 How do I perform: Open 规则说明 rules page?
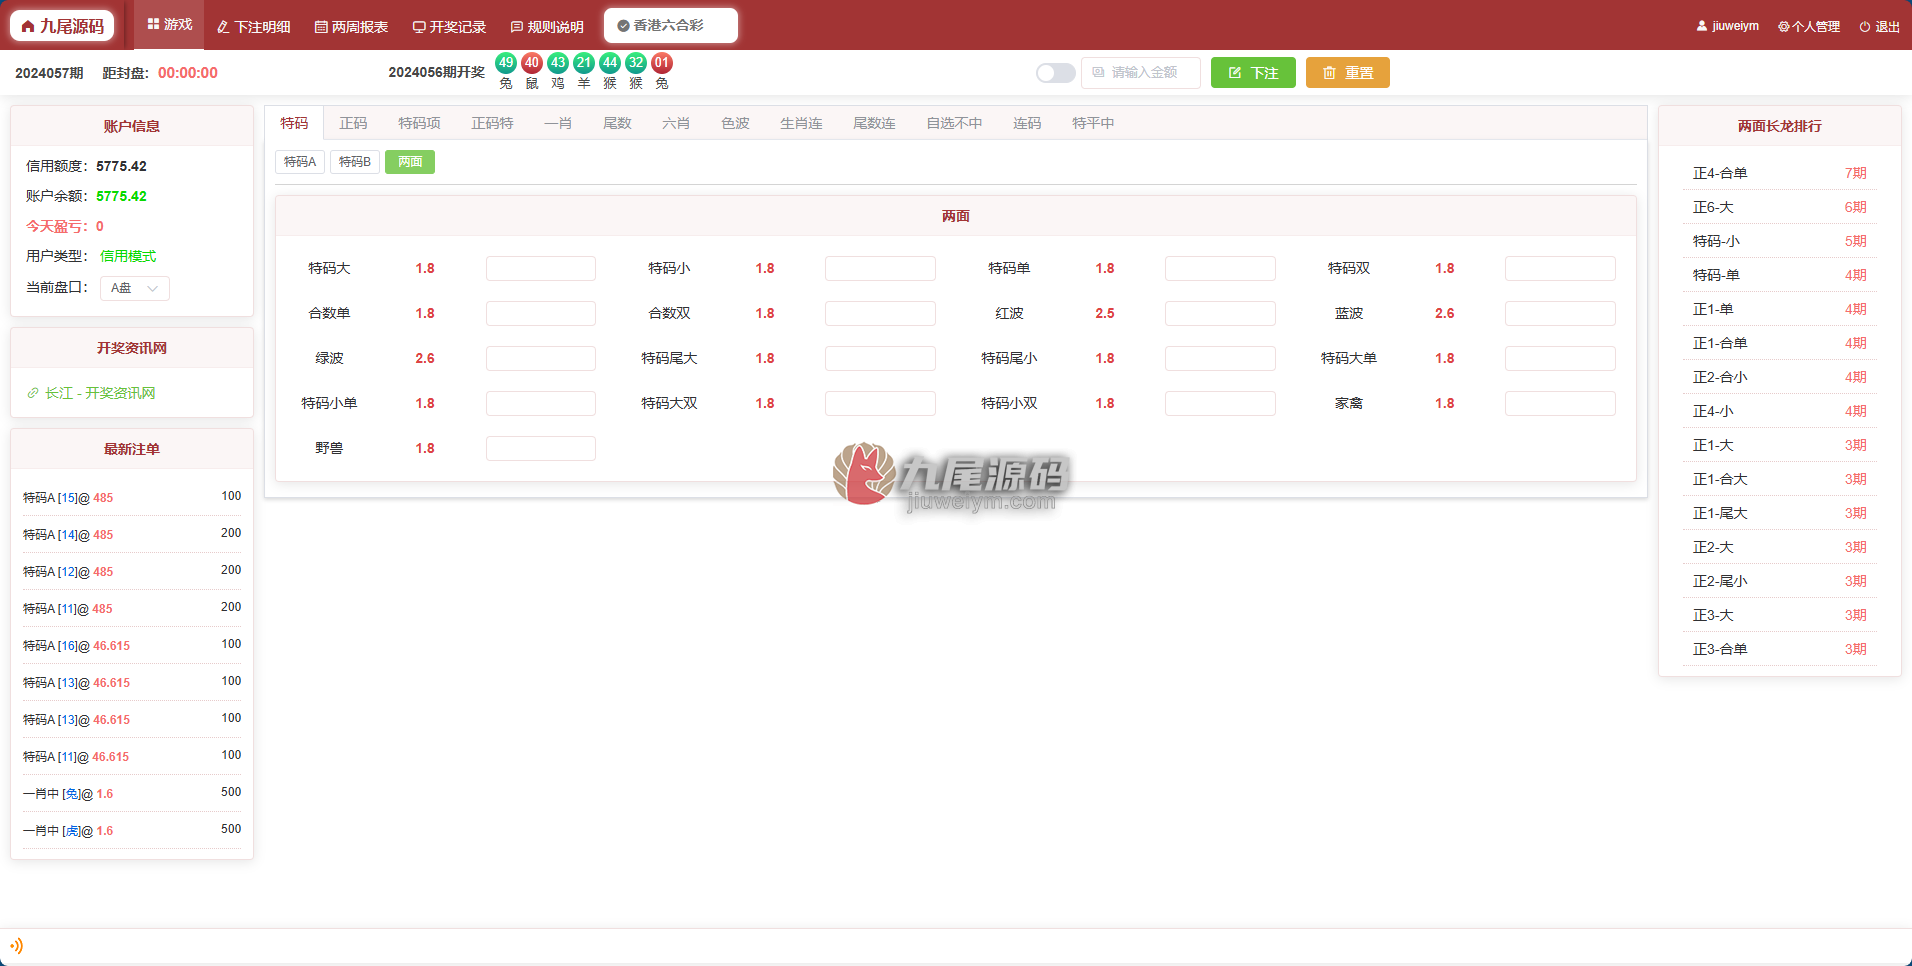coord(547,27)
